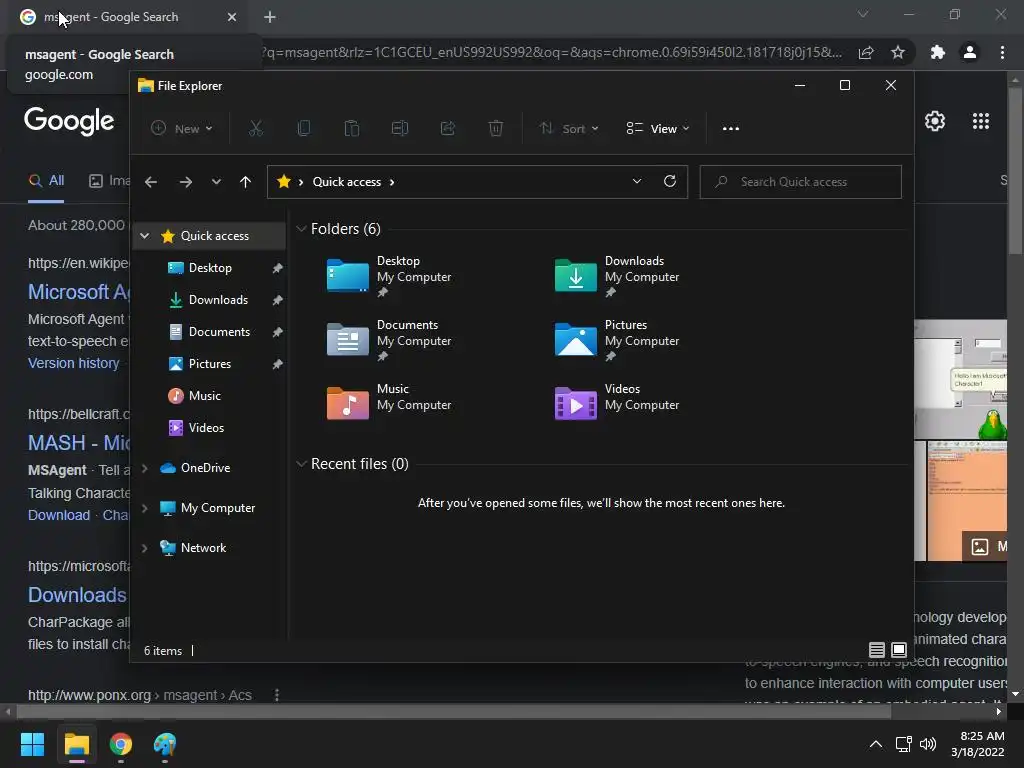Open Chrome profile avatar menu
The height and width of the screenshot is (768, 1024).
pos(970,52)
